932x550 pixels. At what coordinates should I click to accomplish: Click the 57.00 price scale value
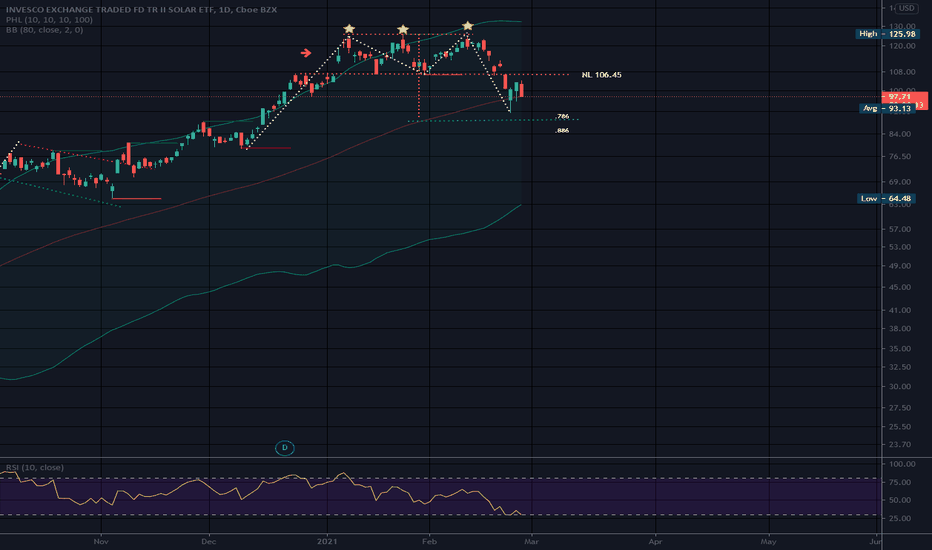(902, 230)
